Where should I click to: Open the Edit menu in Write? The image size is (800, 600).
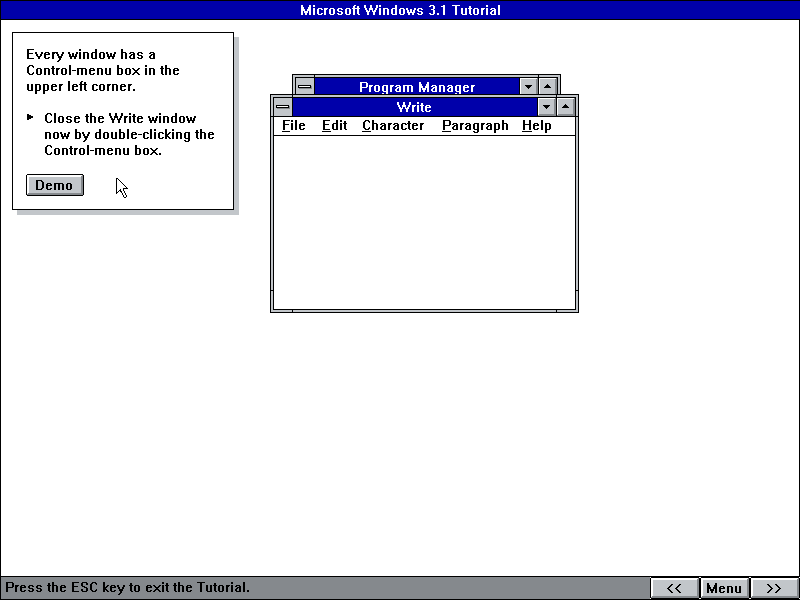pos(334,126)
